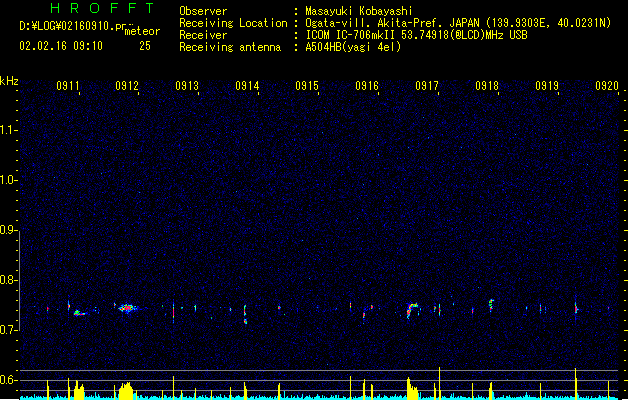
Task: Click the echo just after 0918
Action: [491, 305]
